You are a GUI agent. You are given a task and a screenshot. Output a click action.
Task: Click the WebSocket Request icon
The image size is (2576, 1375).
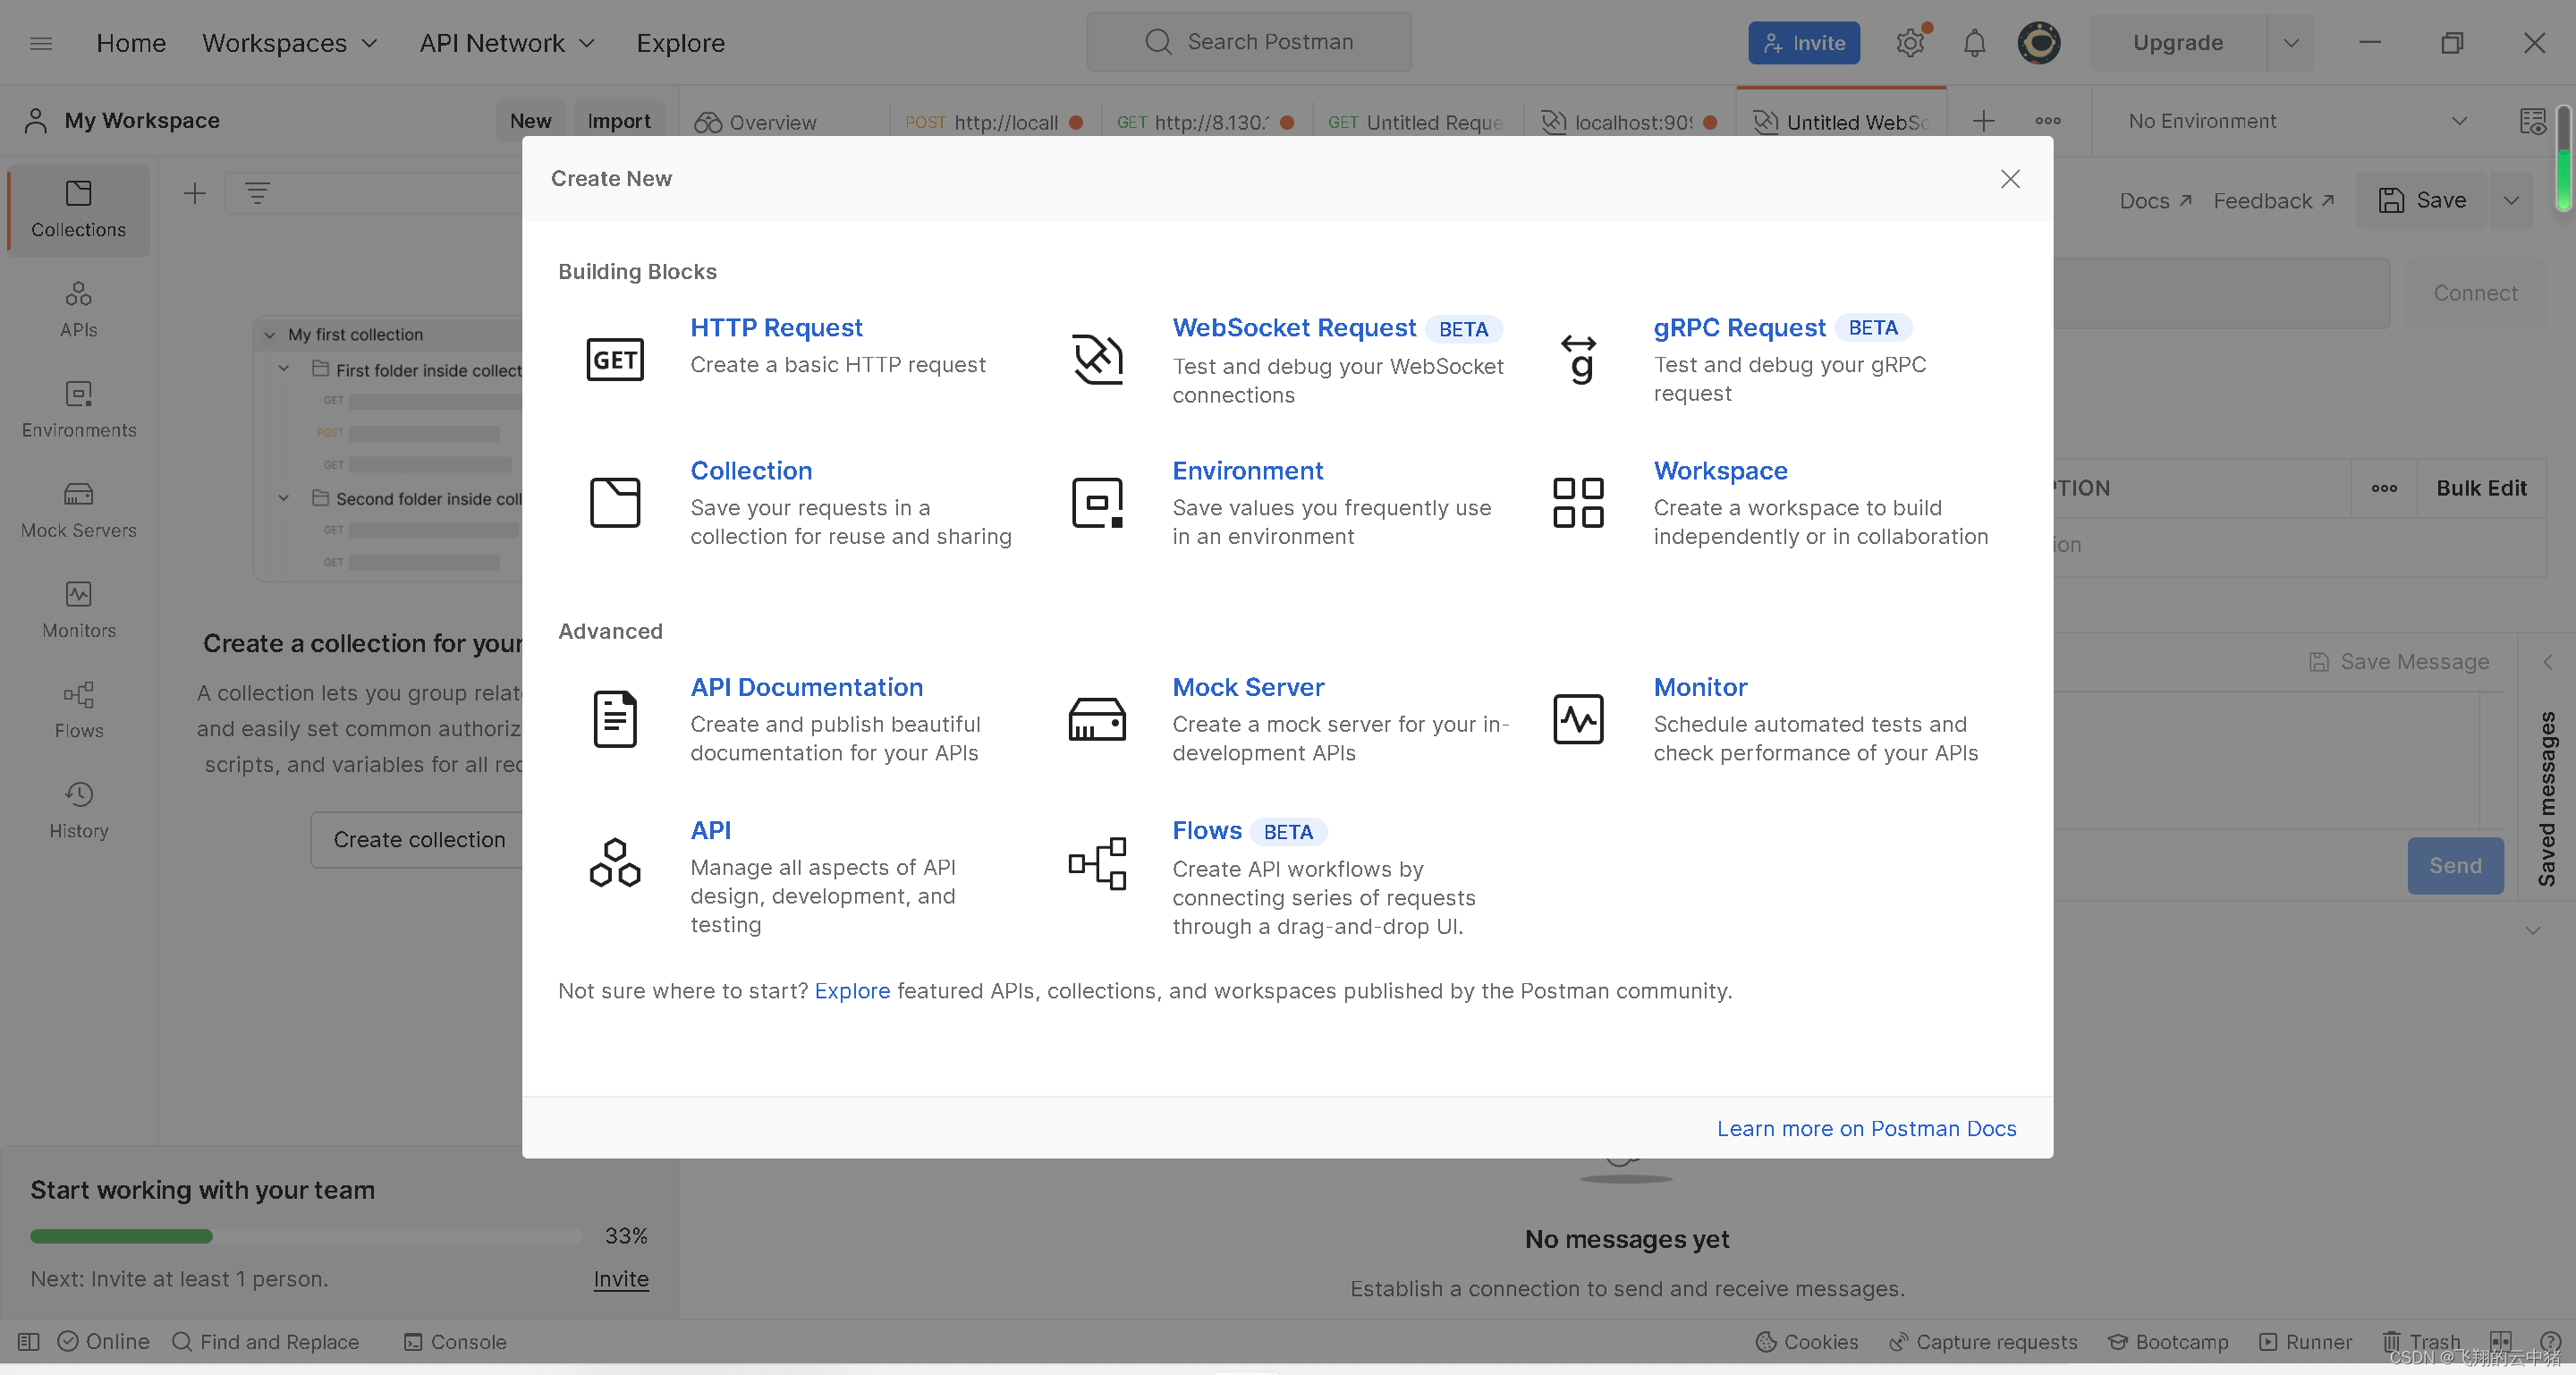pyautogui.click(x=1096, y=356)
